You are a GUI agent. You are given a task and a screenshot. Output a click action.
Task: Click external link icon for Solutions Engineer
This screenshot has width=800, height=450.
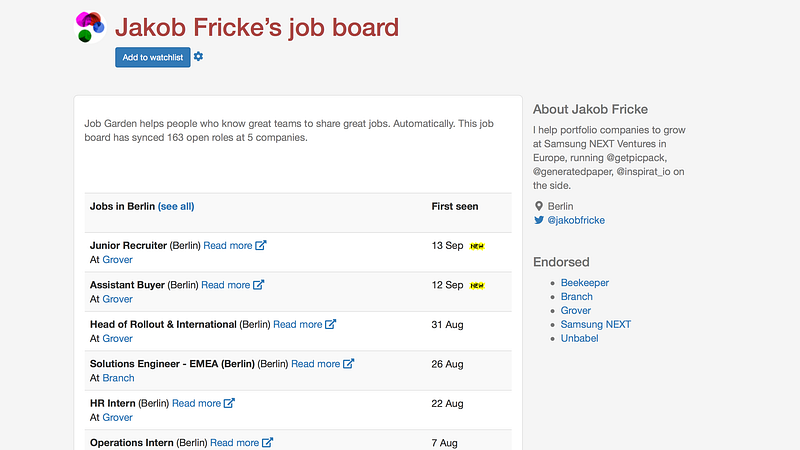[x=349, y=364]
